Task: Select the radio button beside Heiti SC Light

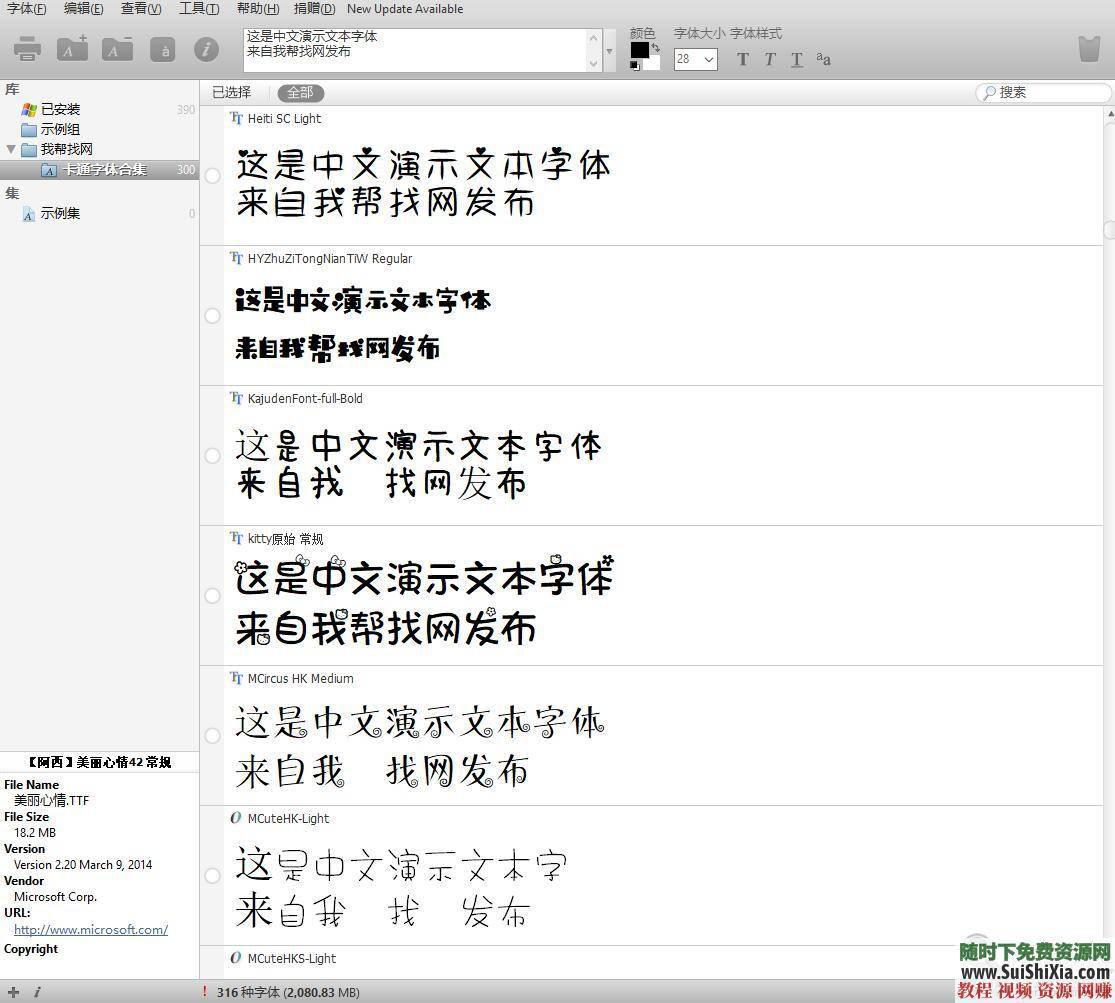Action: pos(212,175)
